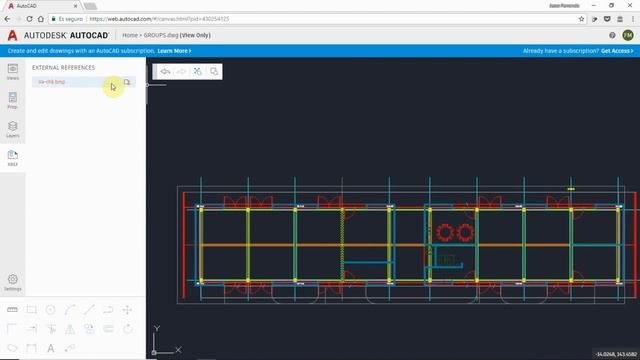Image resolution: width=640 pixels, height=360 pixels.
Task: Click the browser Home button
Action: click(x=41, y=19)
